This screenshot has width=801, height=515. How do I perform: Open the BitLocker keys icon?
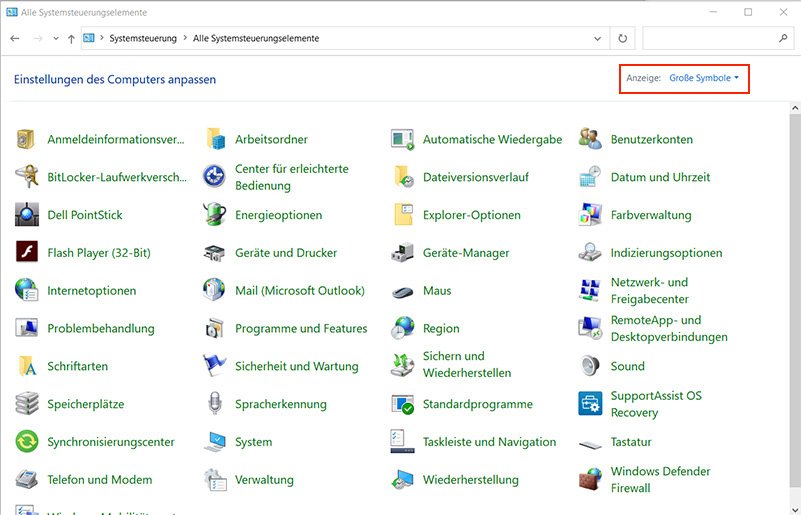27,177
